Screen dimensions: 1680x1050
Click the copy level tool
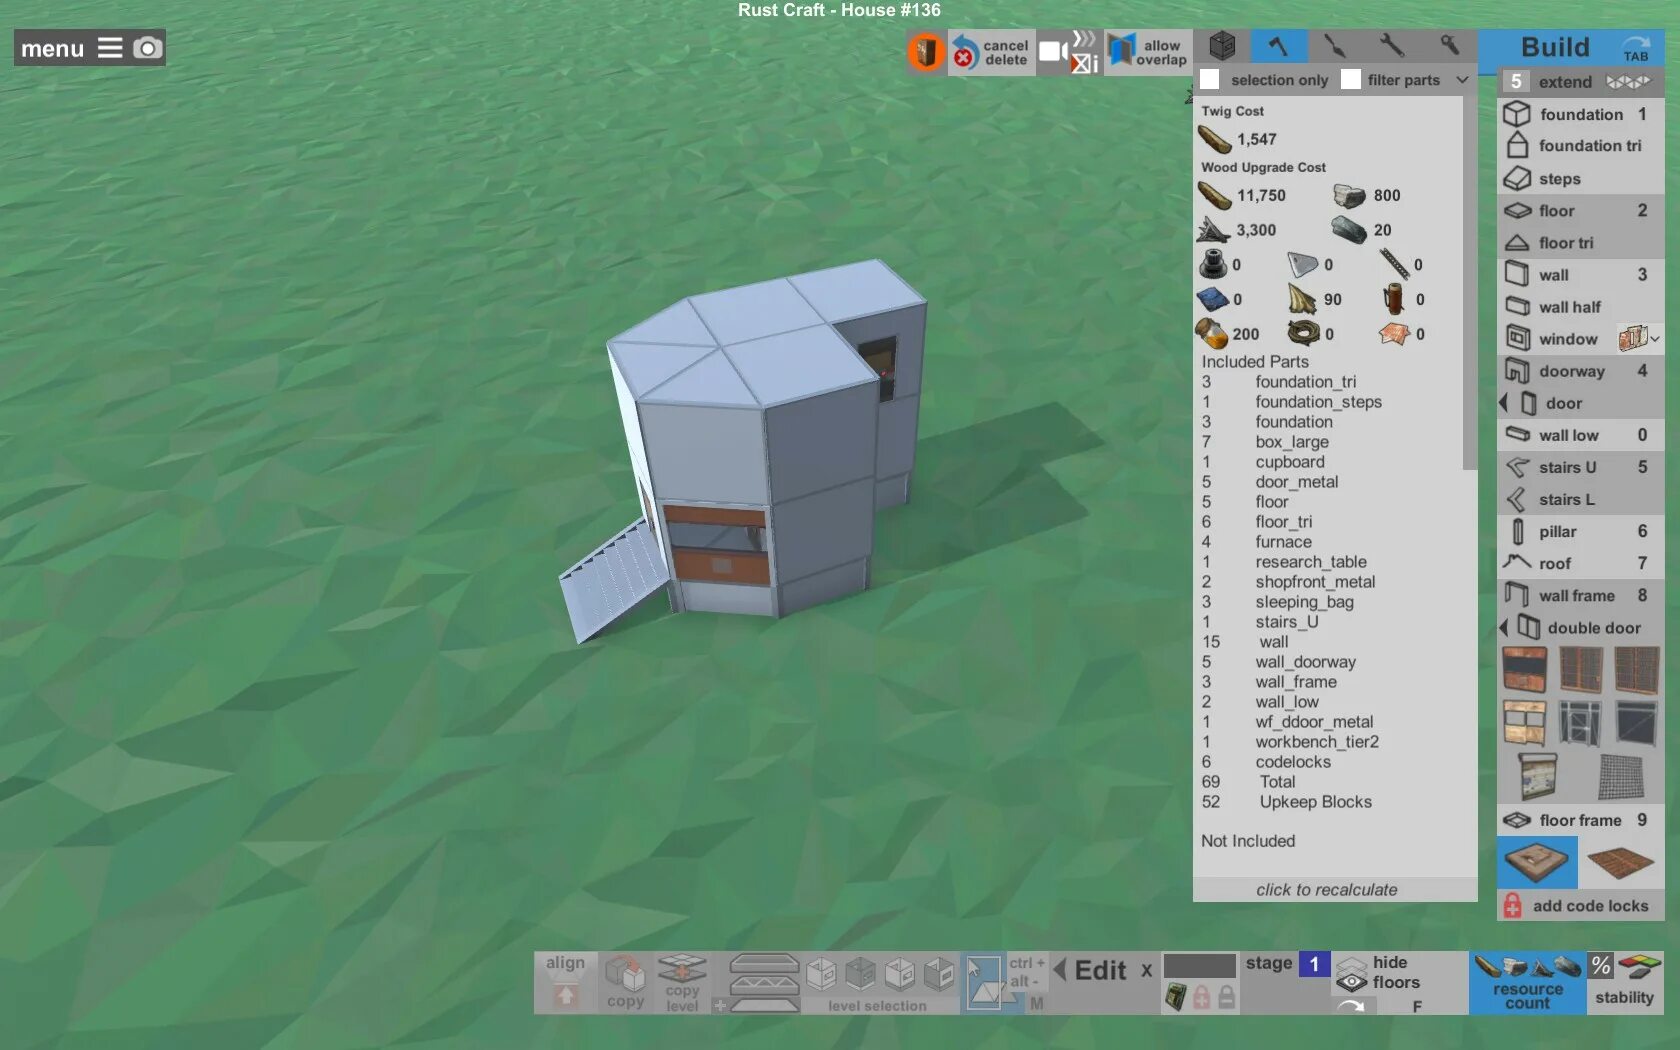coord(682,981)
